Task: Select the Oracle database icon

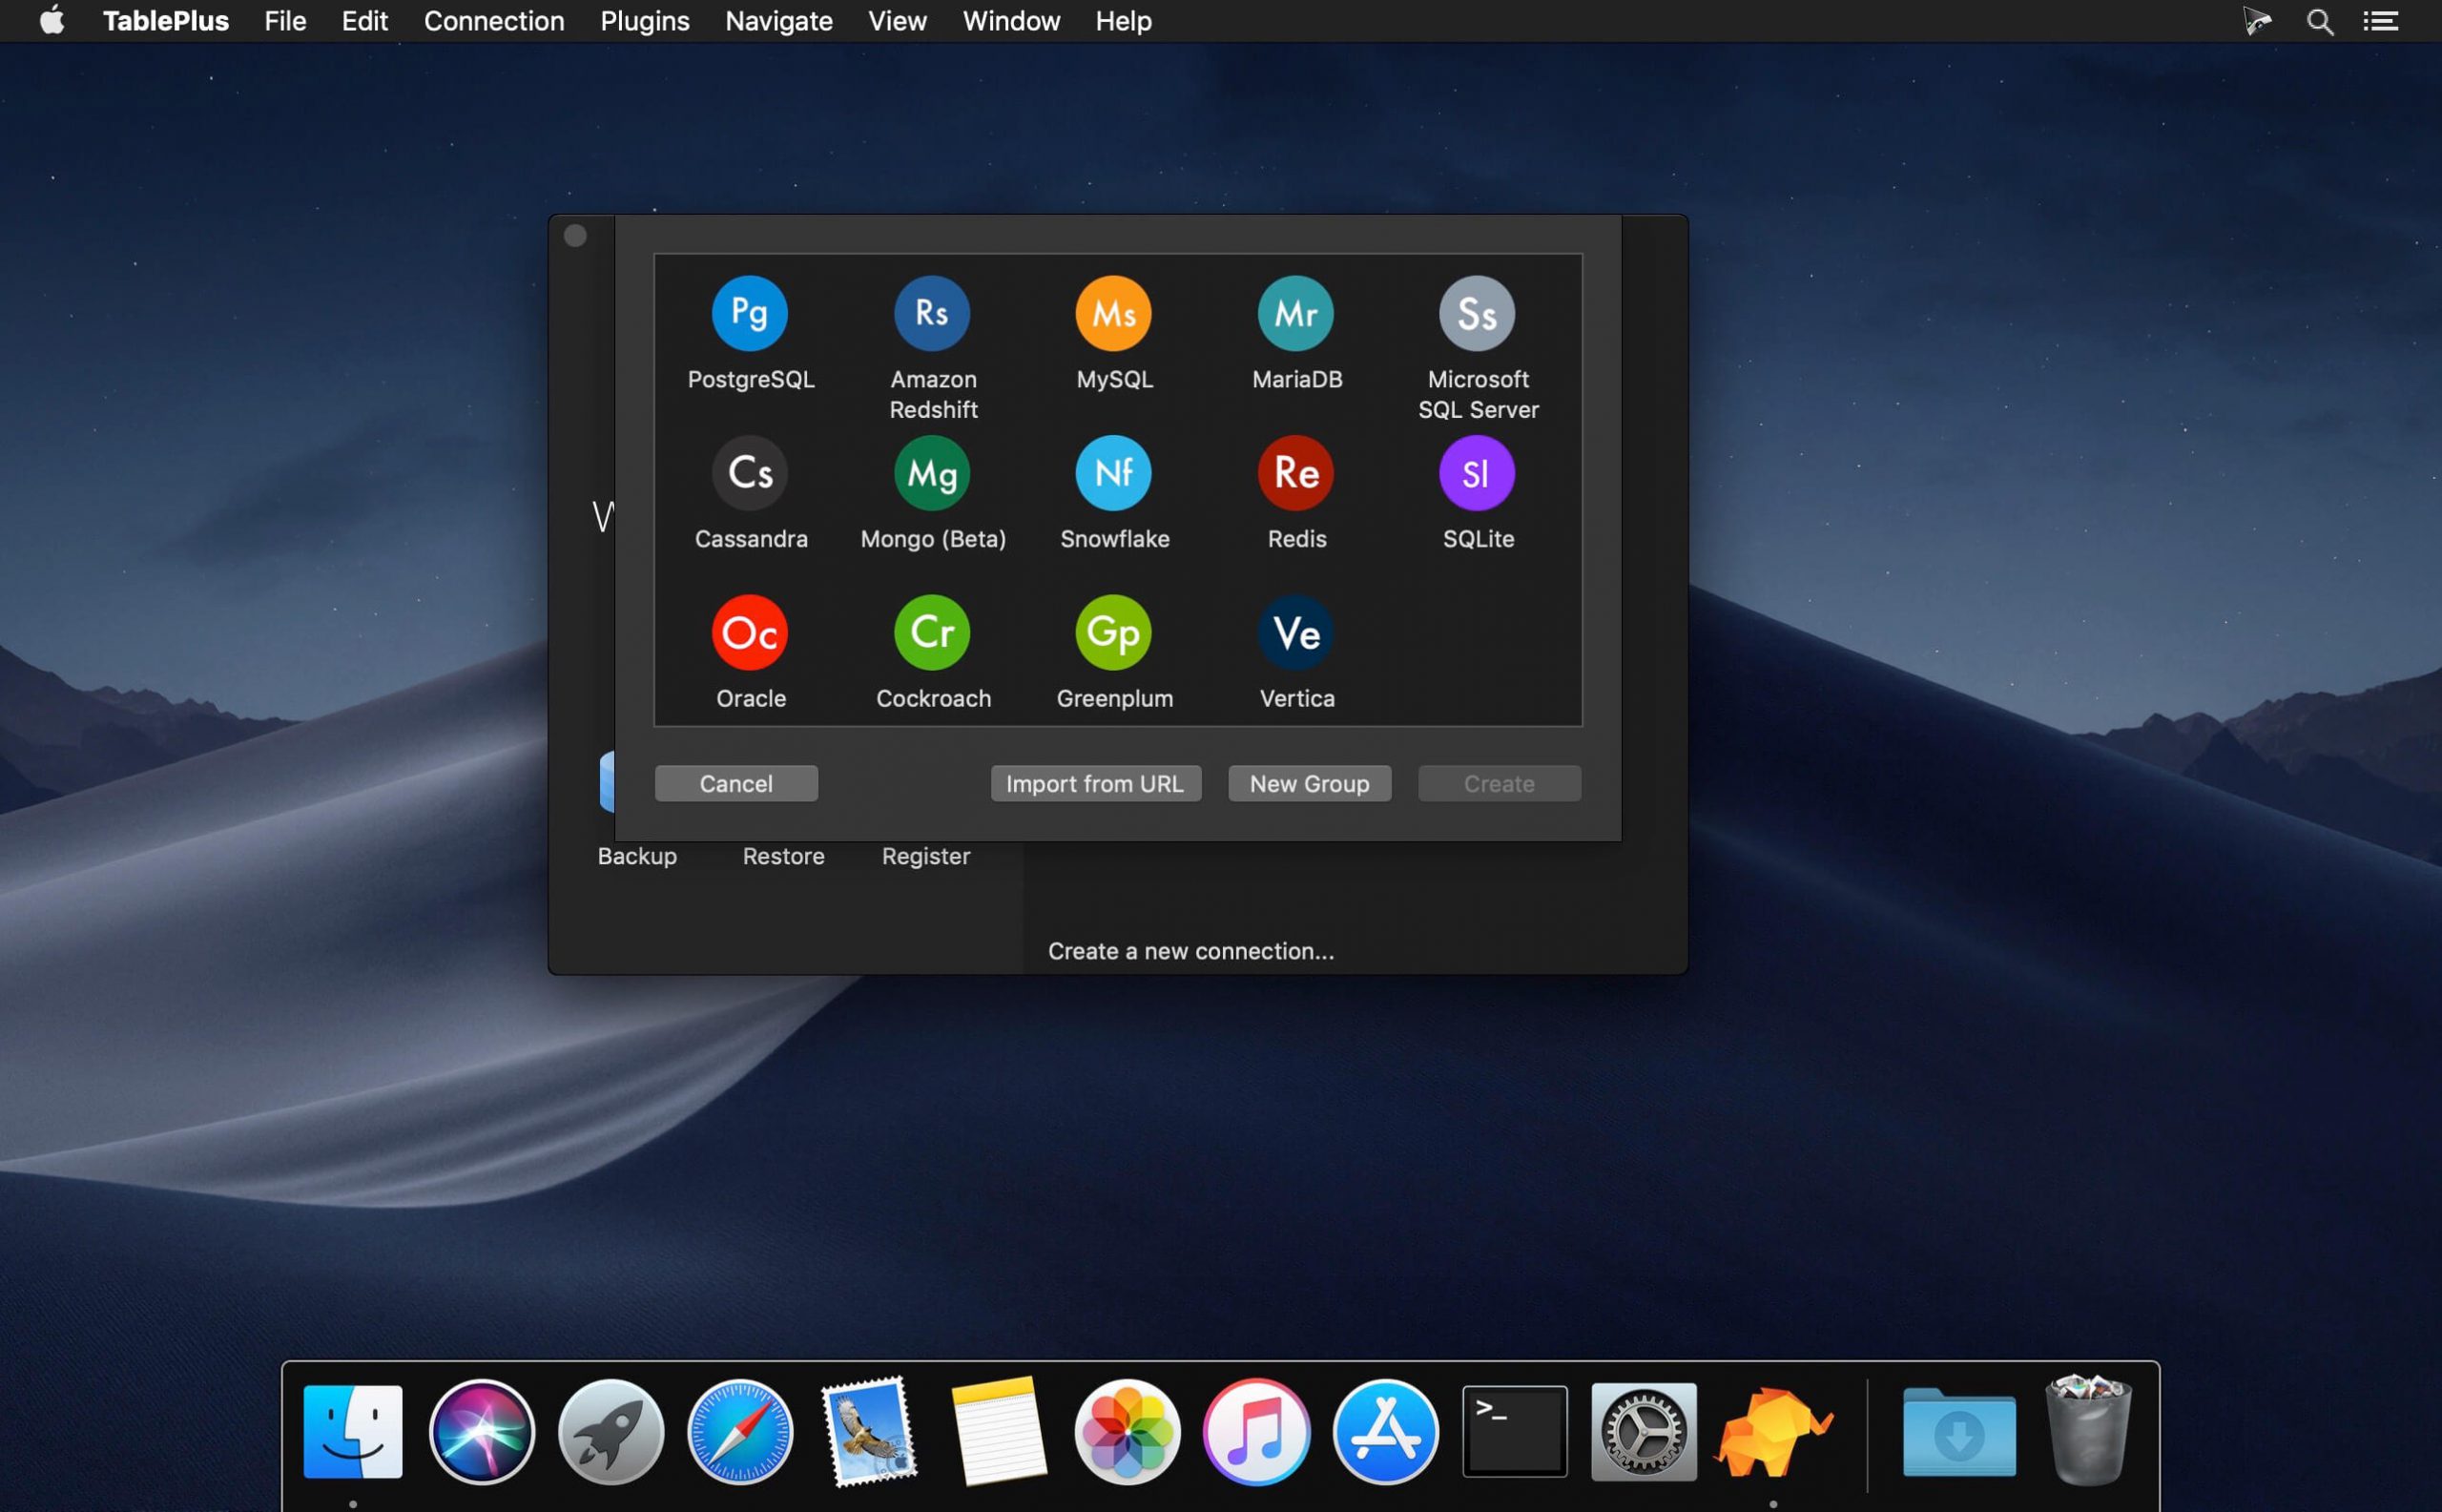Action: click(x=749, y=632)
